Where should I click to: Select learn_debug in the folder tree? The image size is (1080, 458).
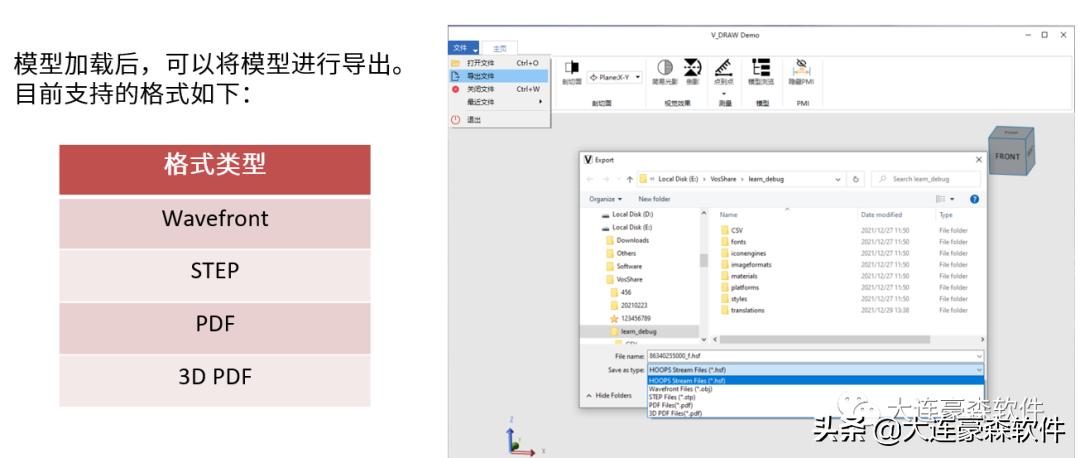pyautogui.click(x=633, y=331)
